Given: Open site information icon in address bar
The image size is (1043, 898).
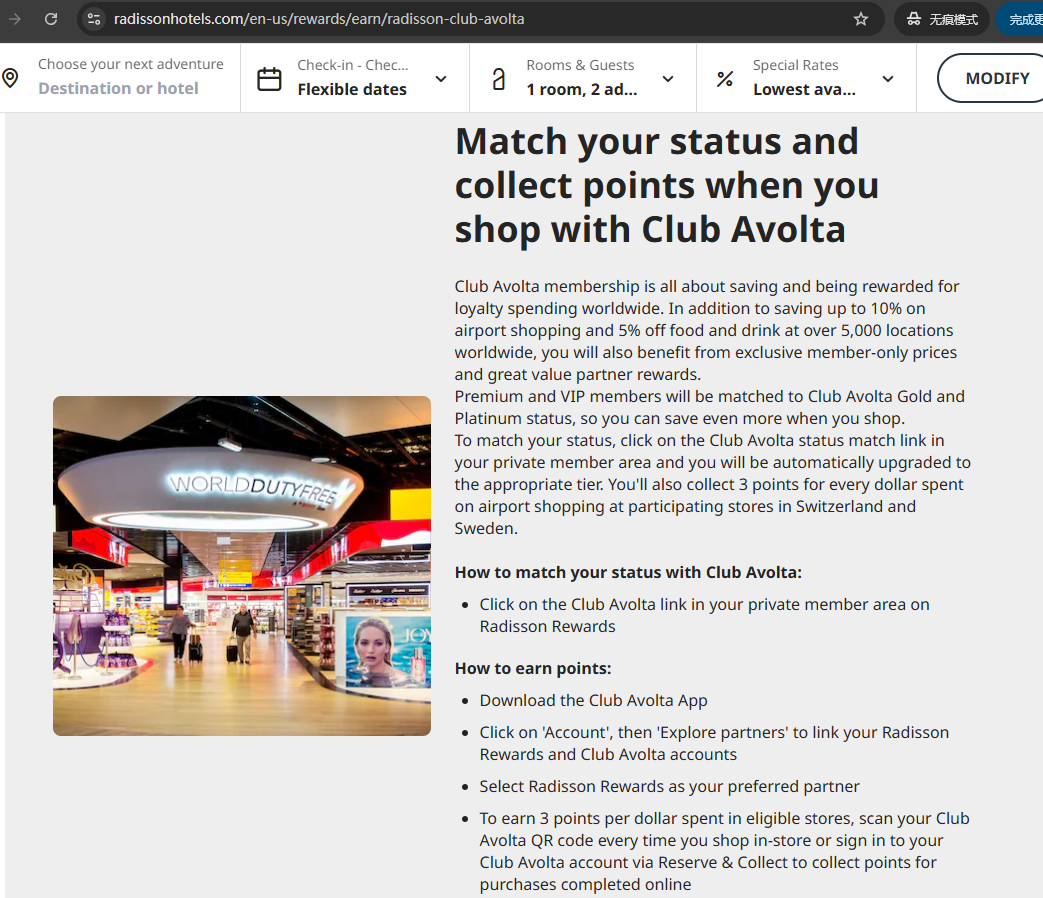Looking at the screenshot, I should pyautogui.click(x=94, y=19).
